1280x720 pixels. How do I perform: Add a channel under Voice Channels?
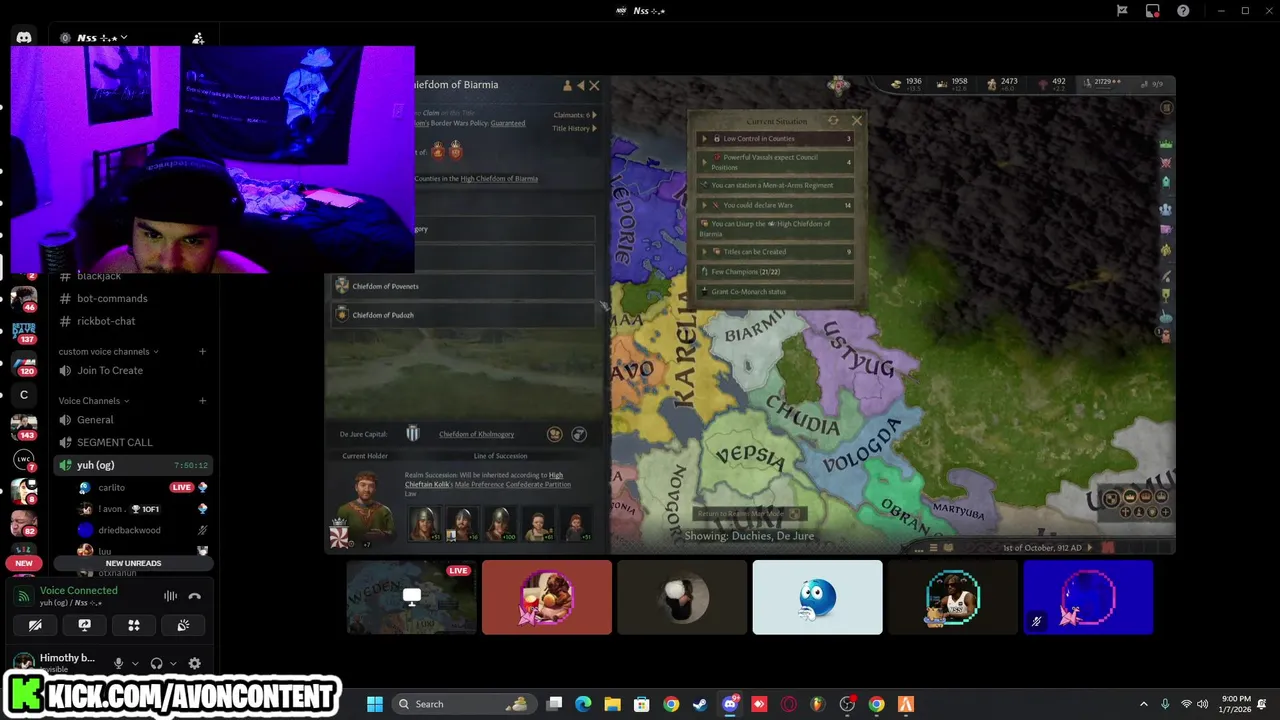click(202, 401)
